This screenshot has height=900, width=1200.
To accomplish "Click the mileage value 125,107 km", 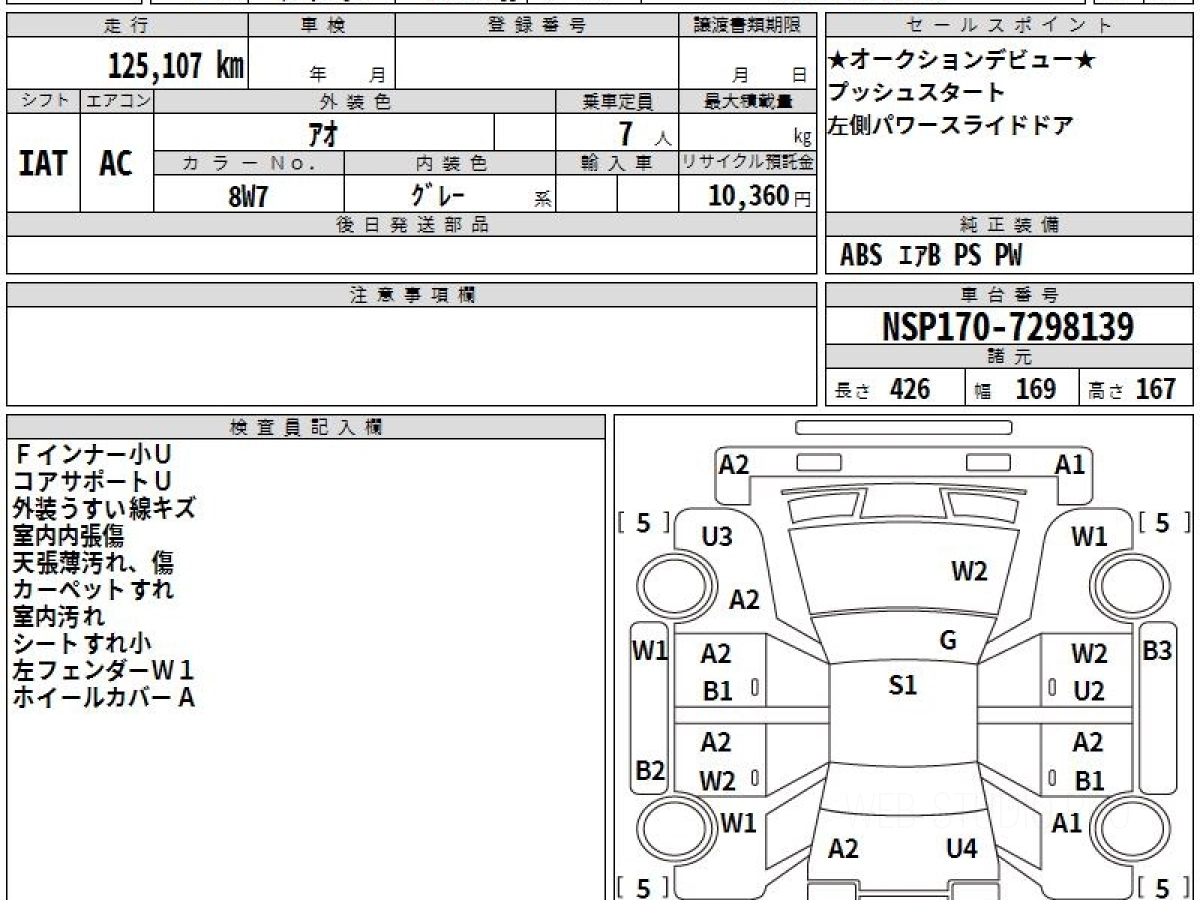I will tap(176, 66).
